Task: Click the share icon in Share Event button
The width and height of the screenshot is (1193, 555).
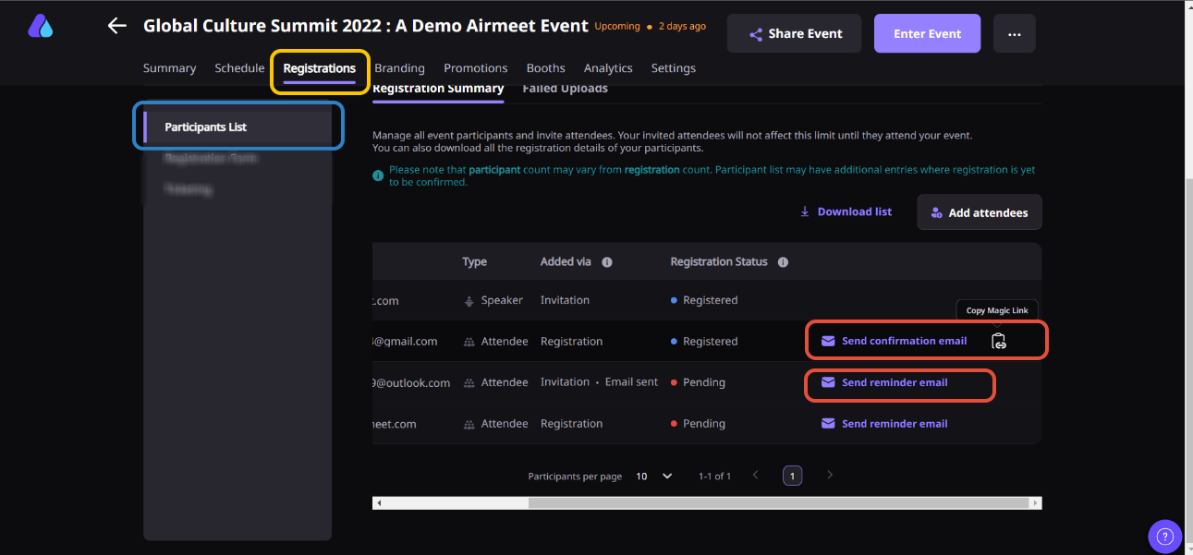Action: click(756, 34)
